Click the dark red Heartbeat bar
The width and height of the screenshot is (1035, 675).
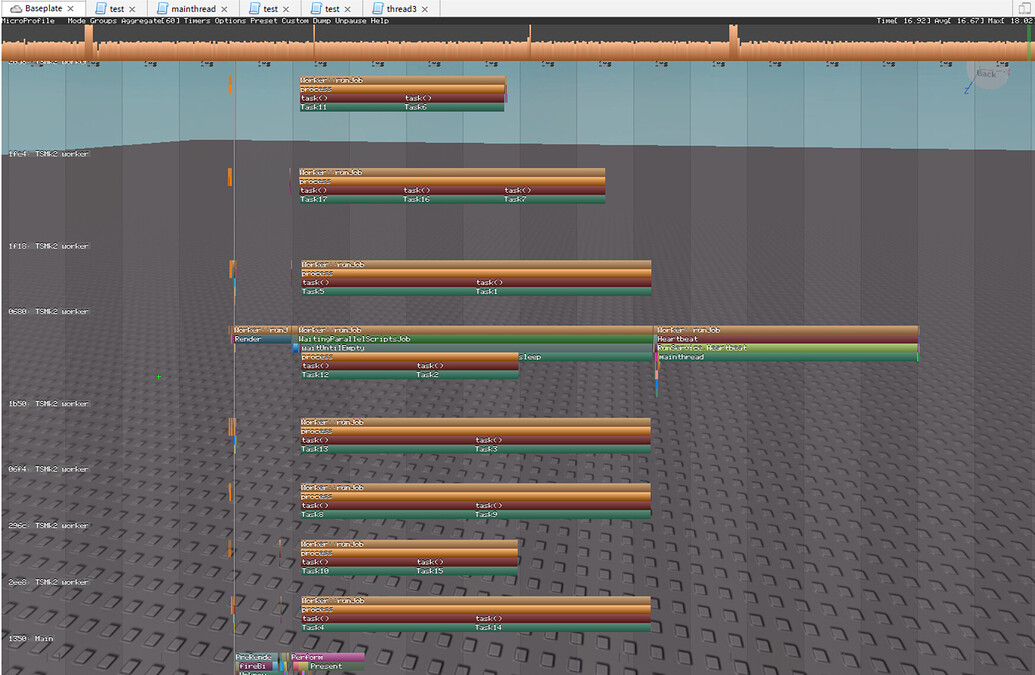[787, 339]
